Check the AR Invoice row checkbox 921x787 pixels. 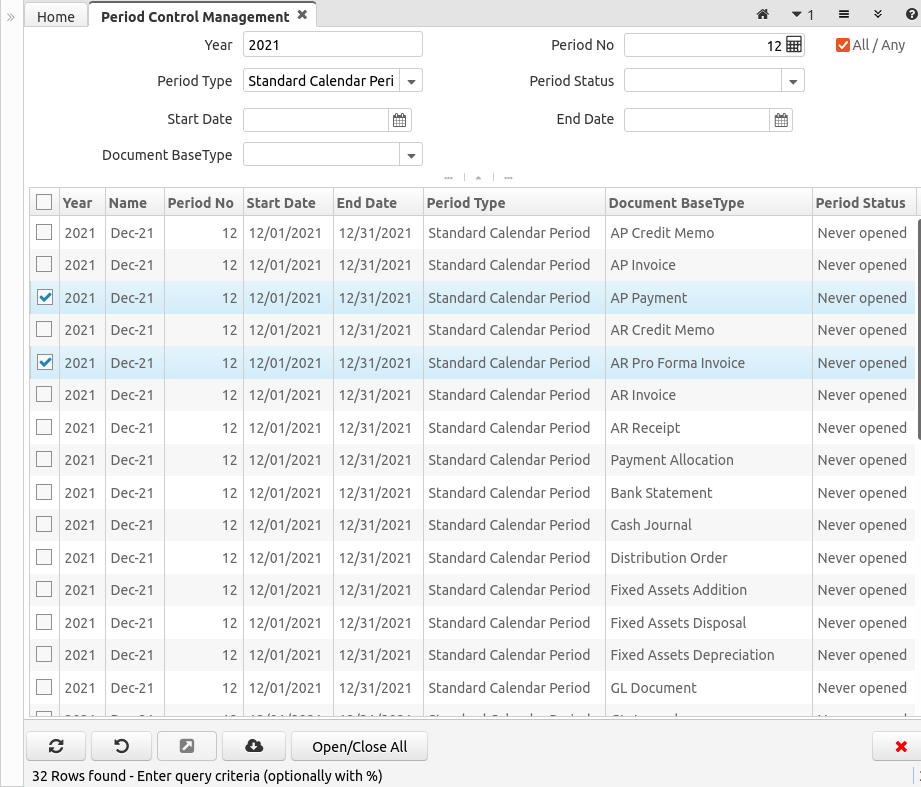(44, 395)
